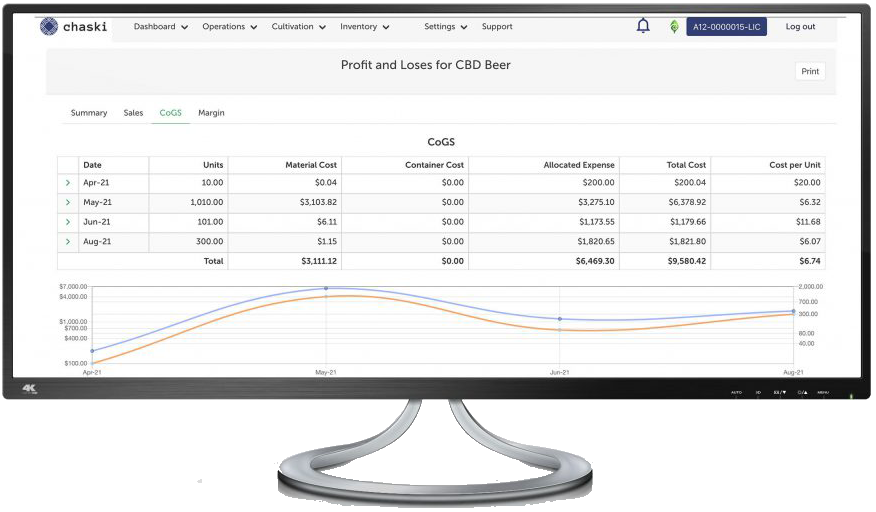Click the May-21 peak chart point
The width and height of the screenshot is (876, 512).
[326, 289]
